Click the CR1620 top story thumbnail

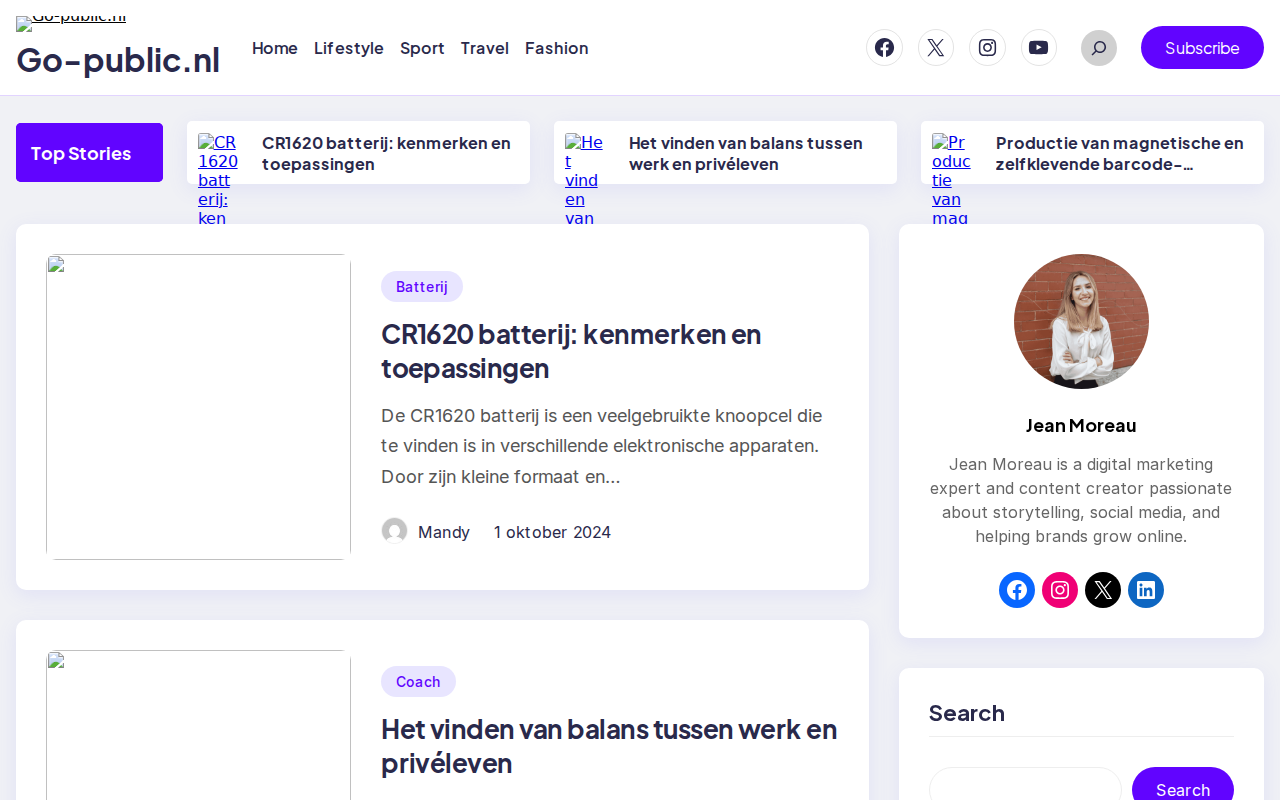click(218, 178)
